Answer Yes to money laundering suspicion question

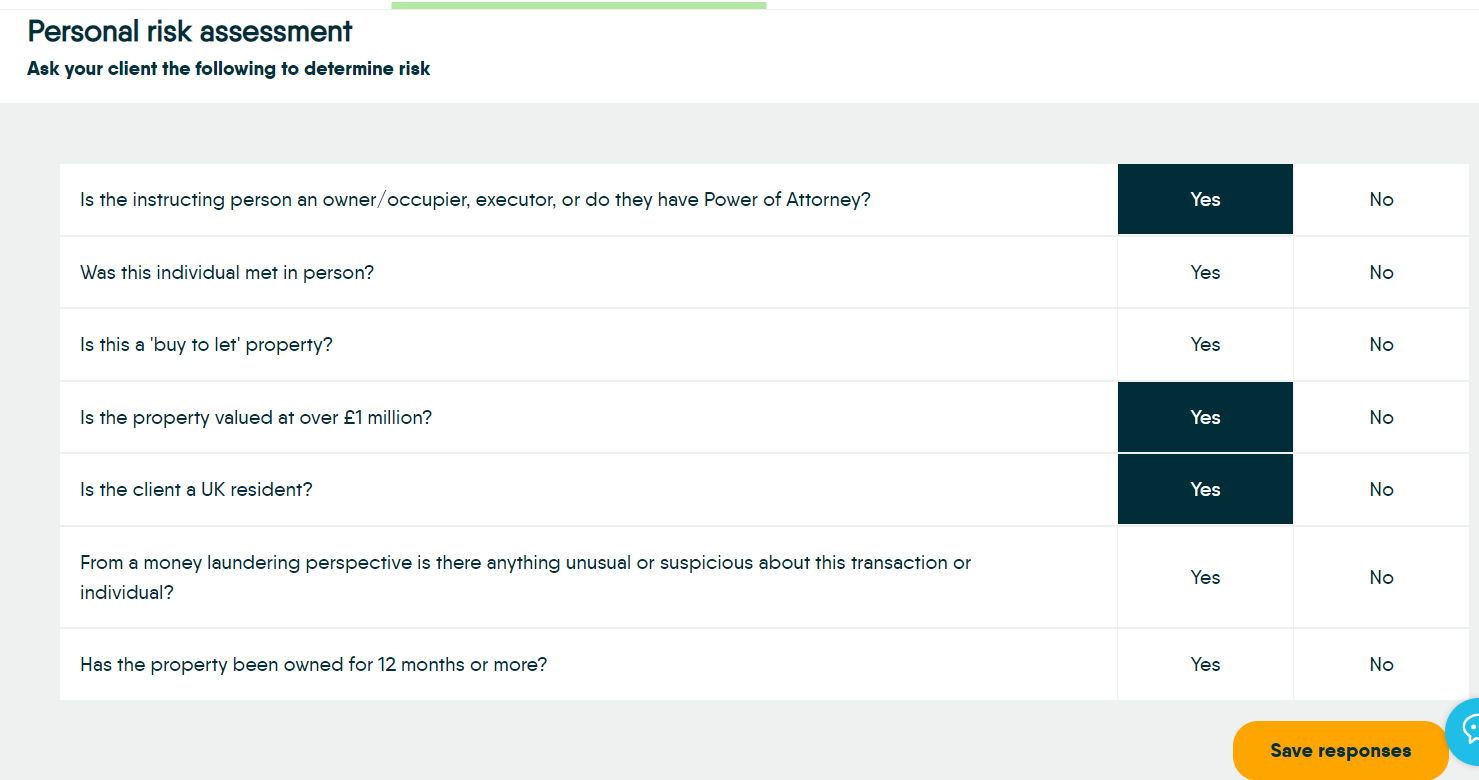1205,577
